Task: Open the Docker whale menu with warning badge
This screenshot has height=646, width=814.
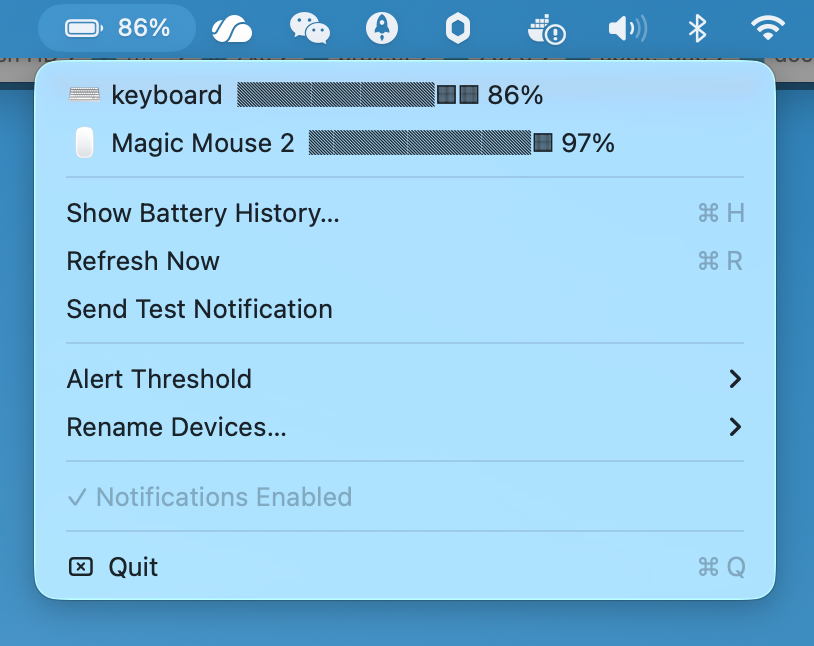Action: (546, 28)
